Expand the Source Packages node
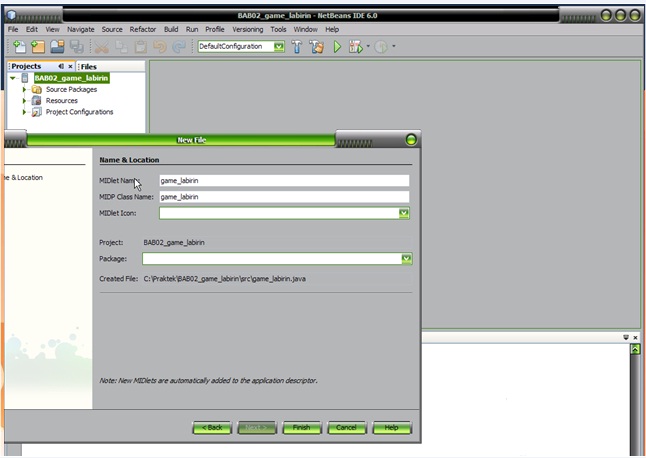 pos(24,89)
